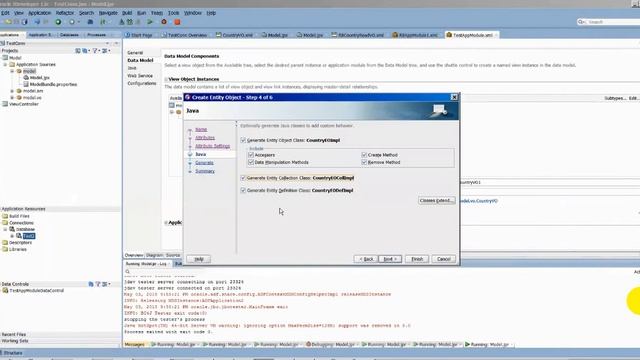Click the Cancel button in wizard
Image resolution: width=640 pixels, height=360 pixels.
444,259
